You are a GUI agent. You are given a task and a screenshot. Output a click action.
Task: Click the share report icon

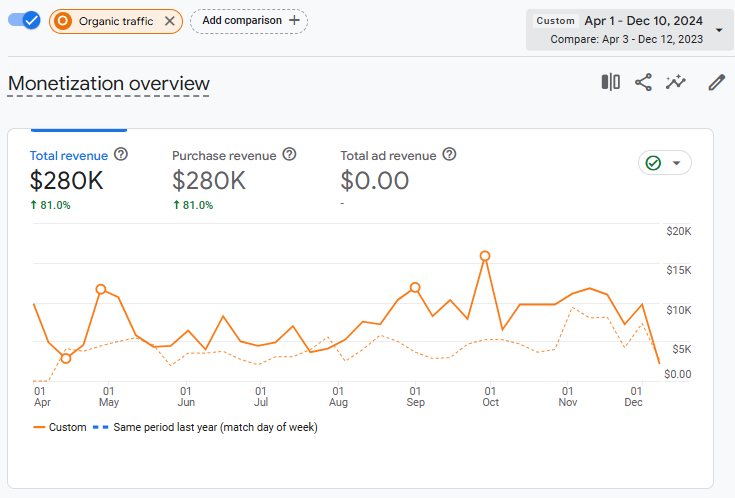[644, 83]
